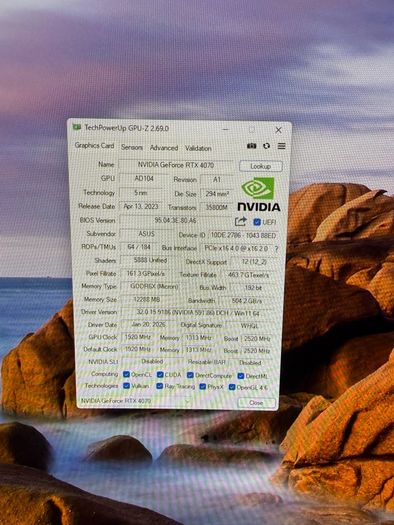
Task: Click the Revision value A1
Action: pyautogui.click(x=217, y=179)
